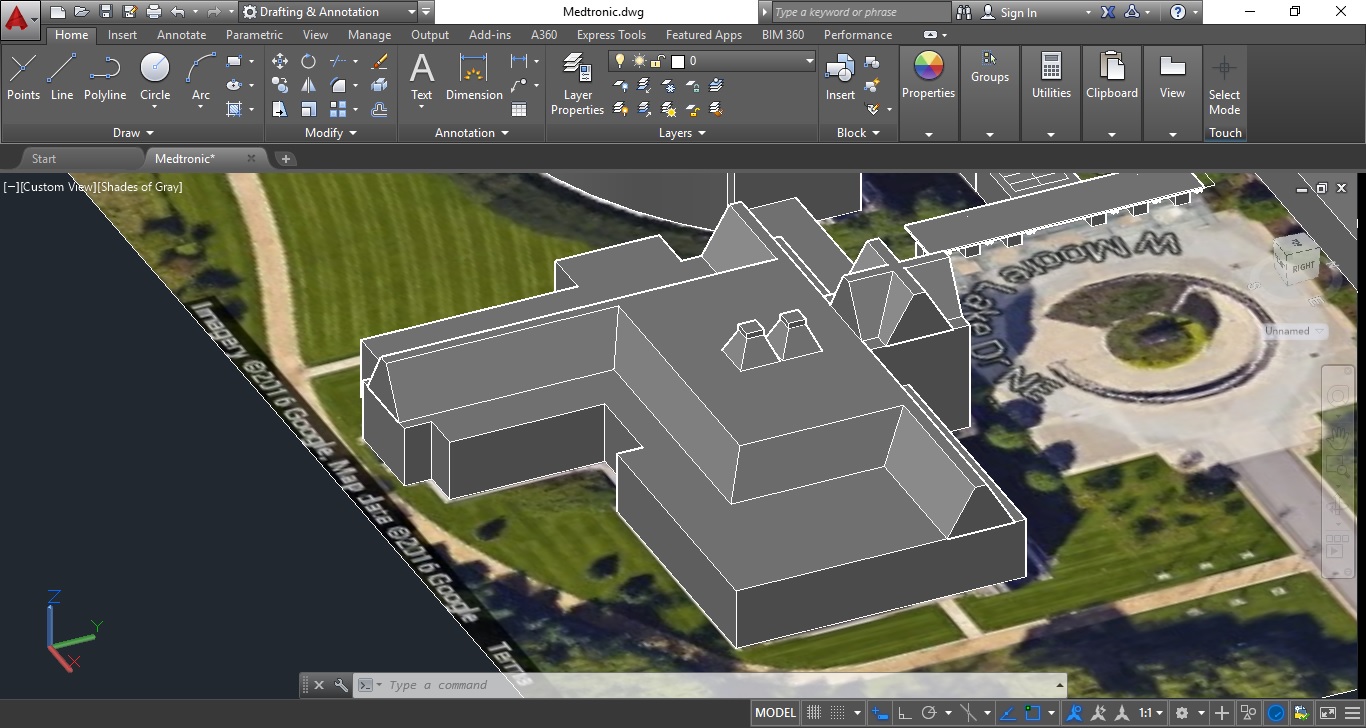The image size is (1366, 728).
Task: Click the Rotate tool in Modify
Action: pos(308,61)
